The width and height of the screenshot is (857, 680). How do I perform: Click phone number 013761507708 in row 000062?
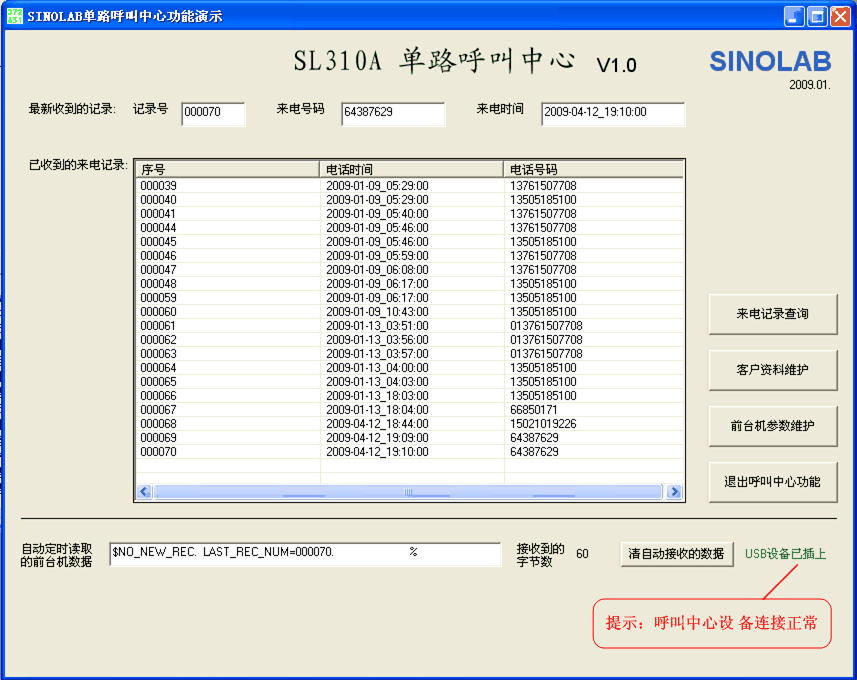(x=546, y=340)
